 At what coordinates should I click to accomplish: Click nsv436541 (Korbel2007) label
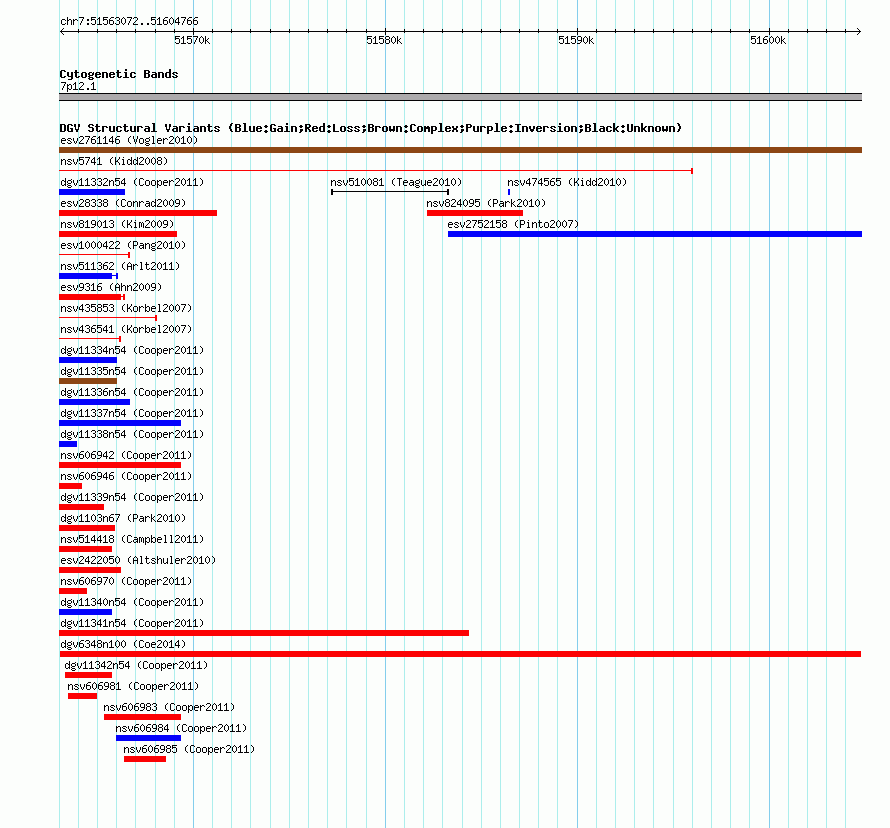126,329
